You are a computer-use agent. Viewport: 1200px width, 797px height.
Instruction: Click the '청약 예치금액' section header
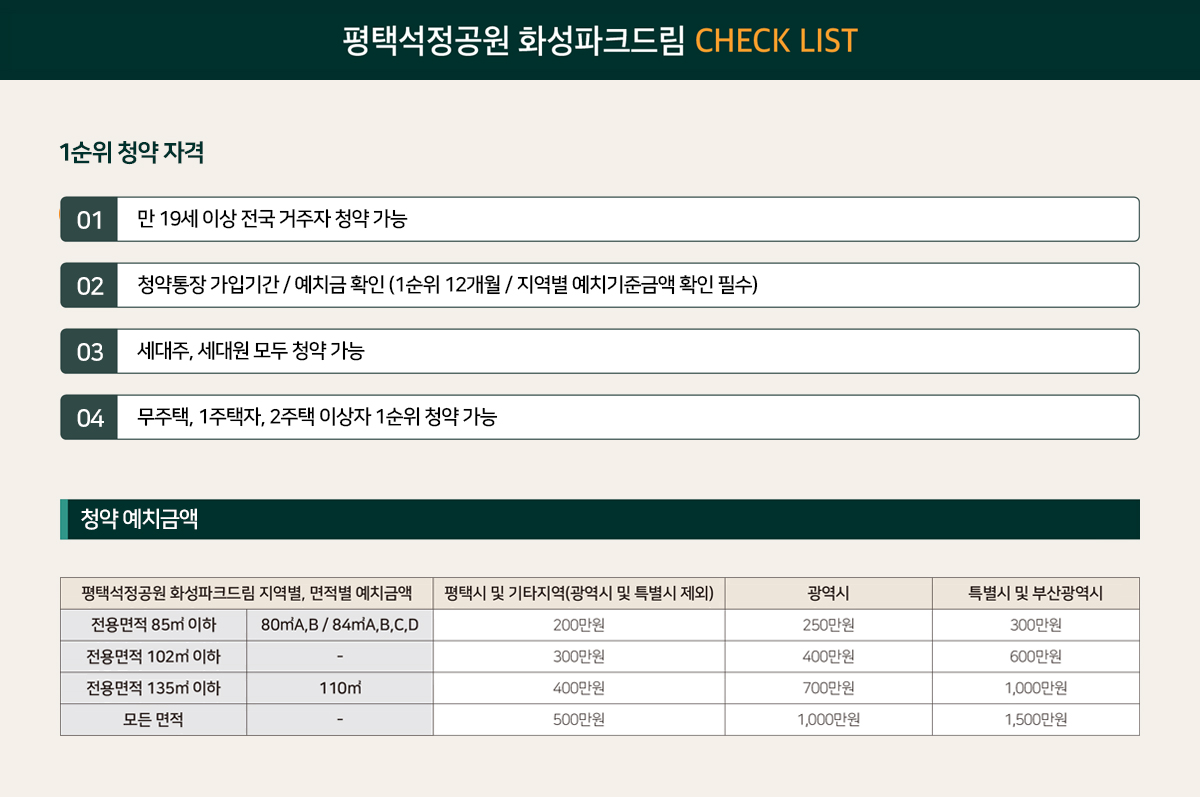[600, 519]
